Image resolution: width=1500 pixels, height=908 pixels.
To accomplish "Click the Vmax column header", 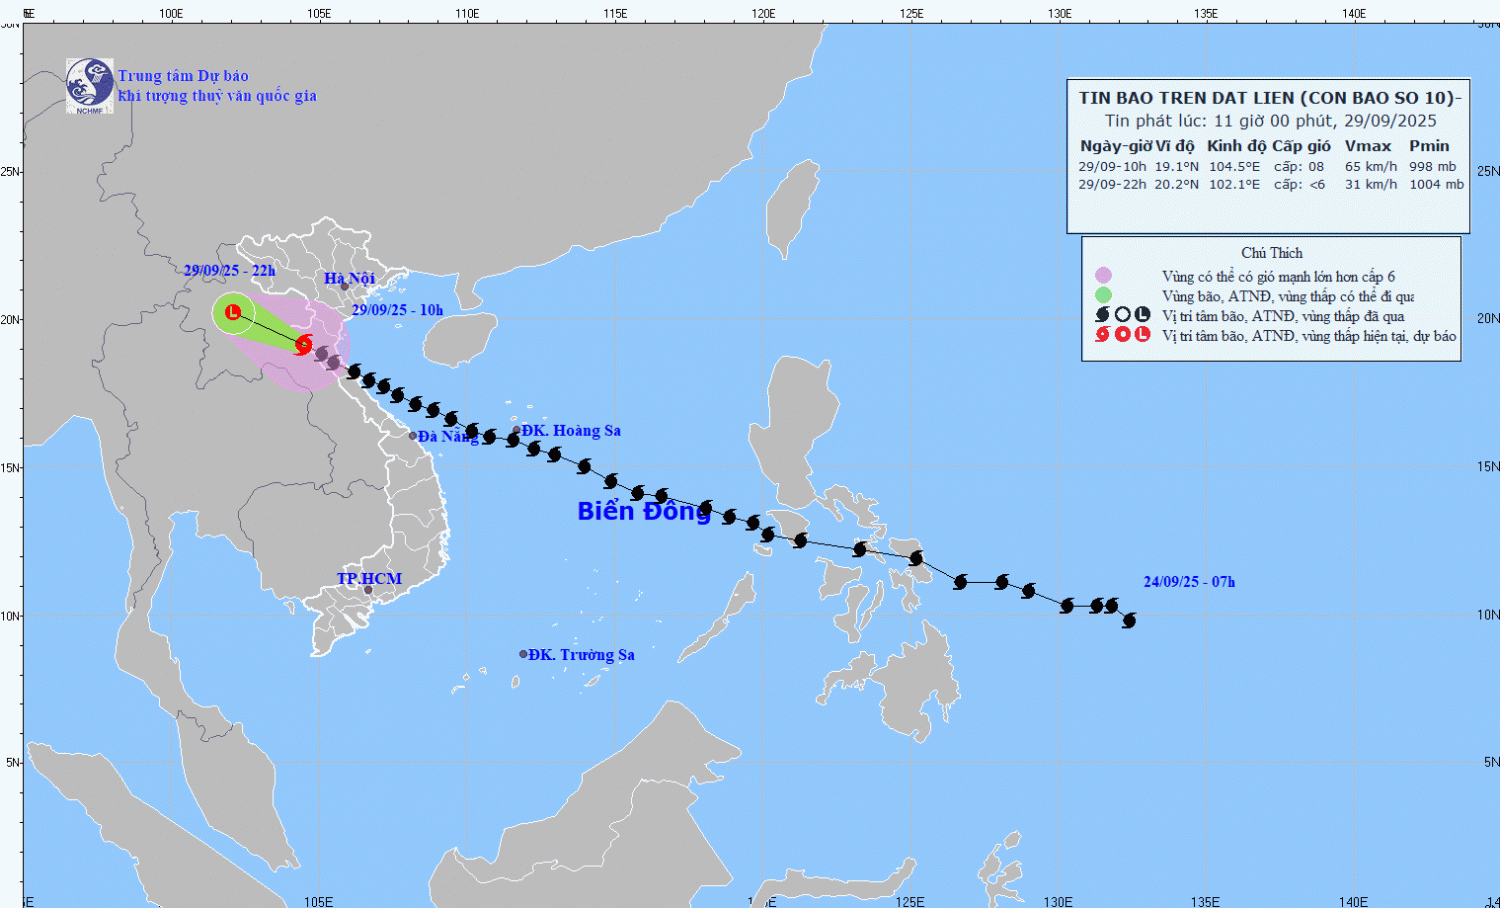I will 1367,146.
